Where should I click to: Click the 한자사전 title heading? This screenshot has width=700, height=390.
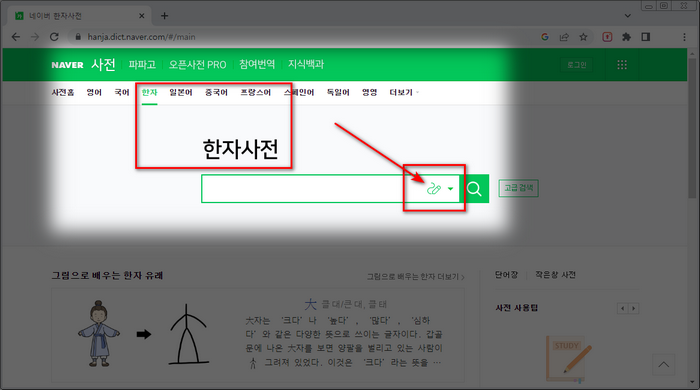pos(241,149)
